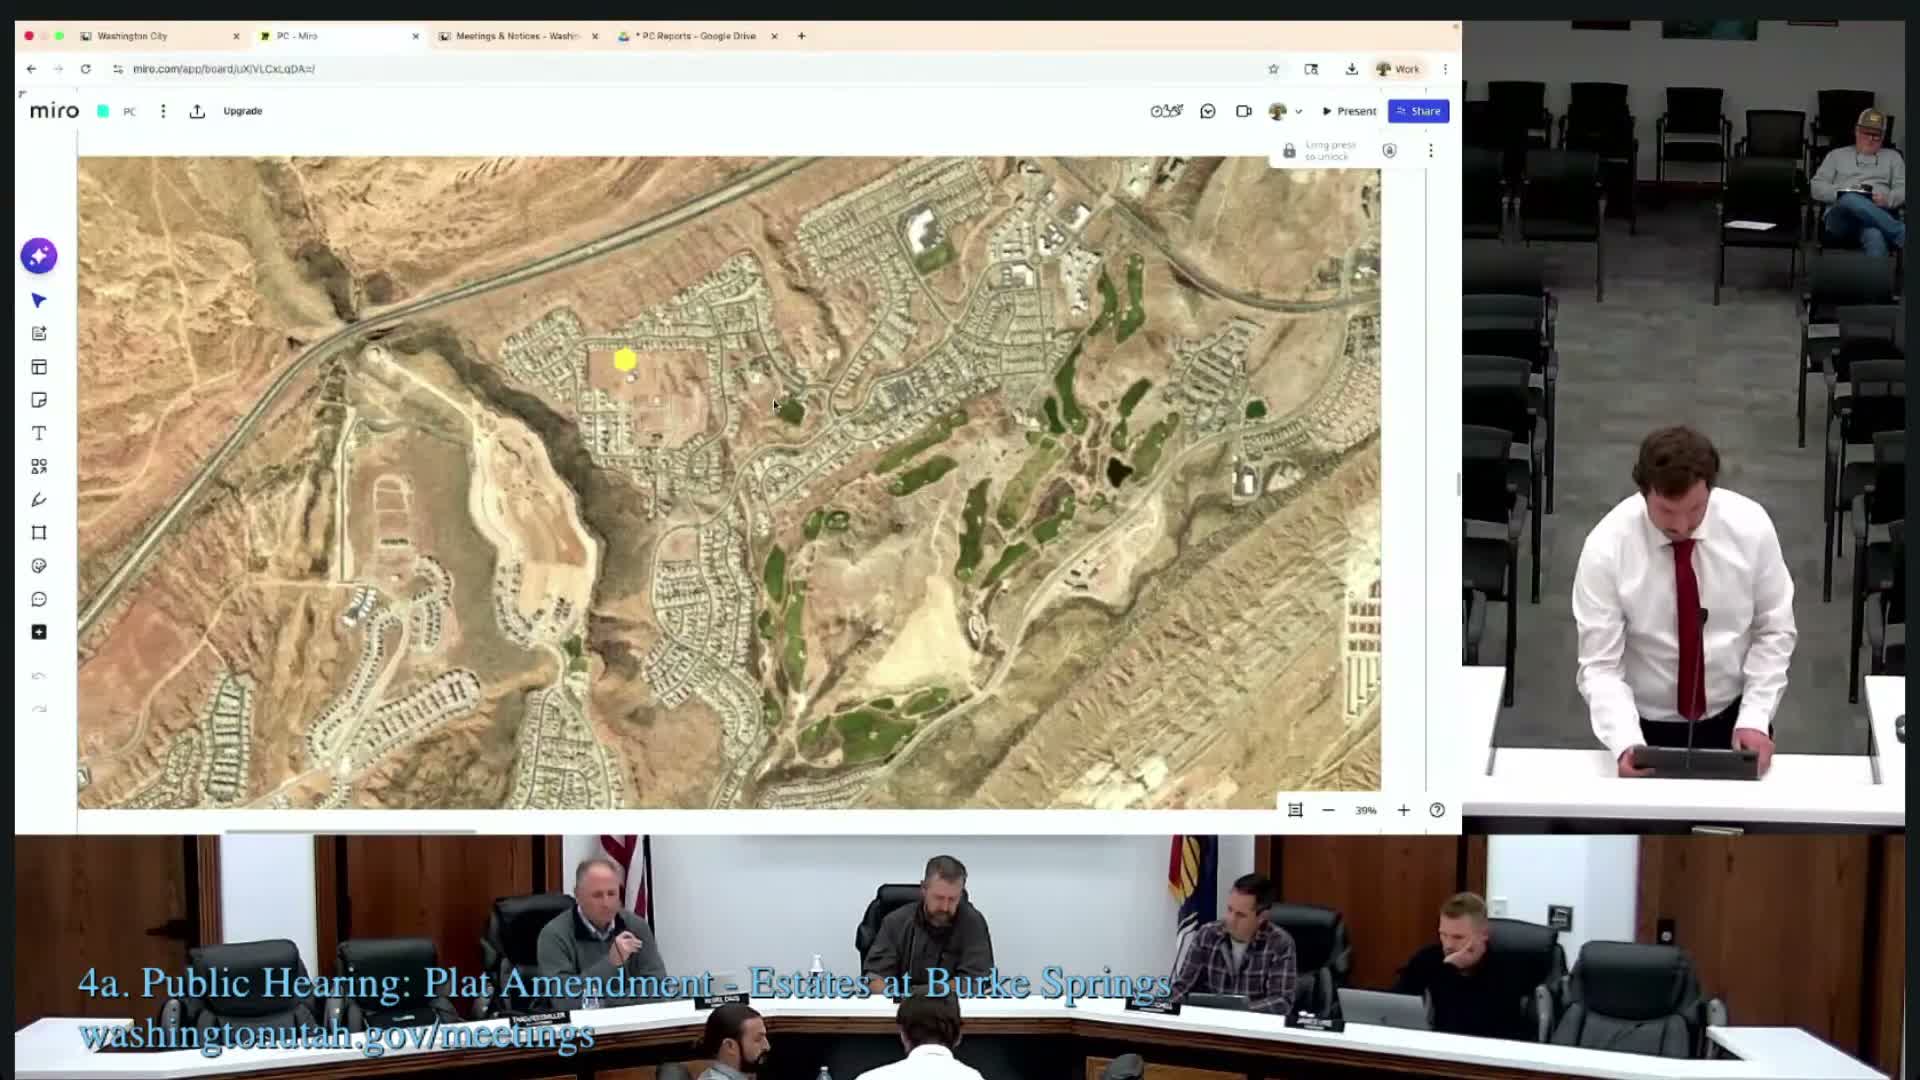Bookmark the page with the star icon
Image resolution: width=1920 pixels, height=1080 pixels.
1272,69
